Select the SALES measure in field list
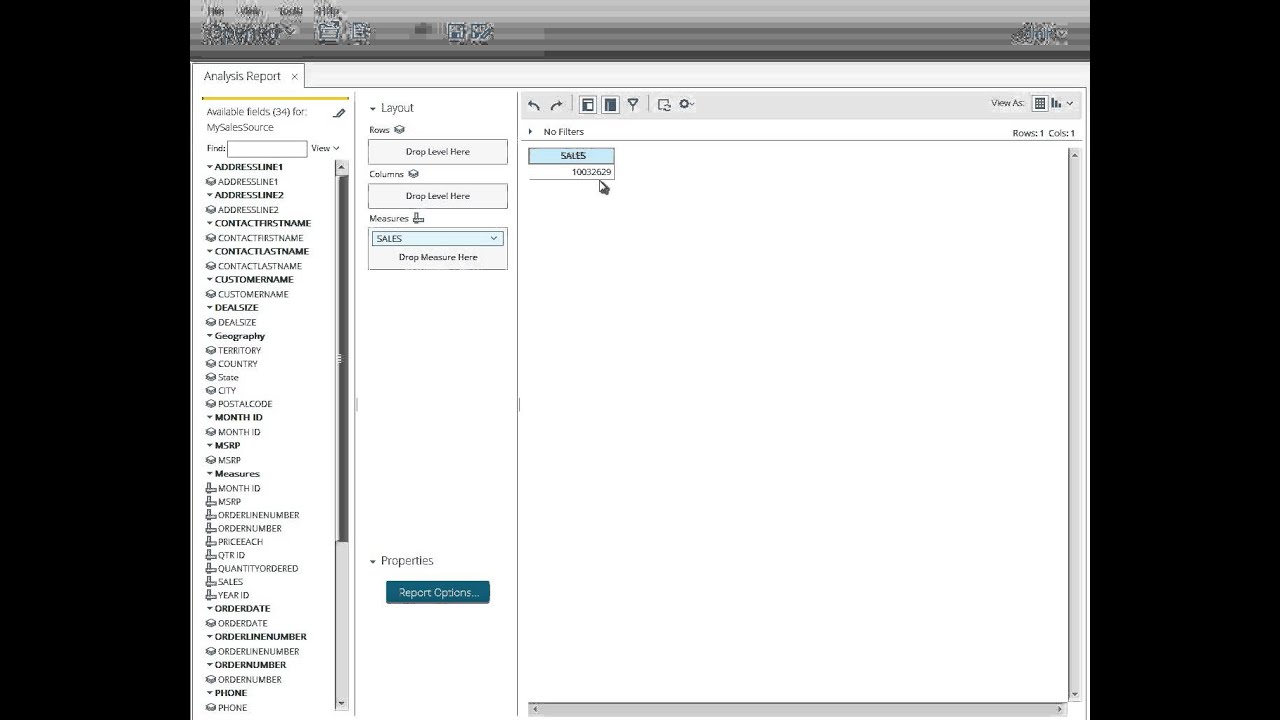1280x720 pixels. pyautogui.click(x=230, y=582)
